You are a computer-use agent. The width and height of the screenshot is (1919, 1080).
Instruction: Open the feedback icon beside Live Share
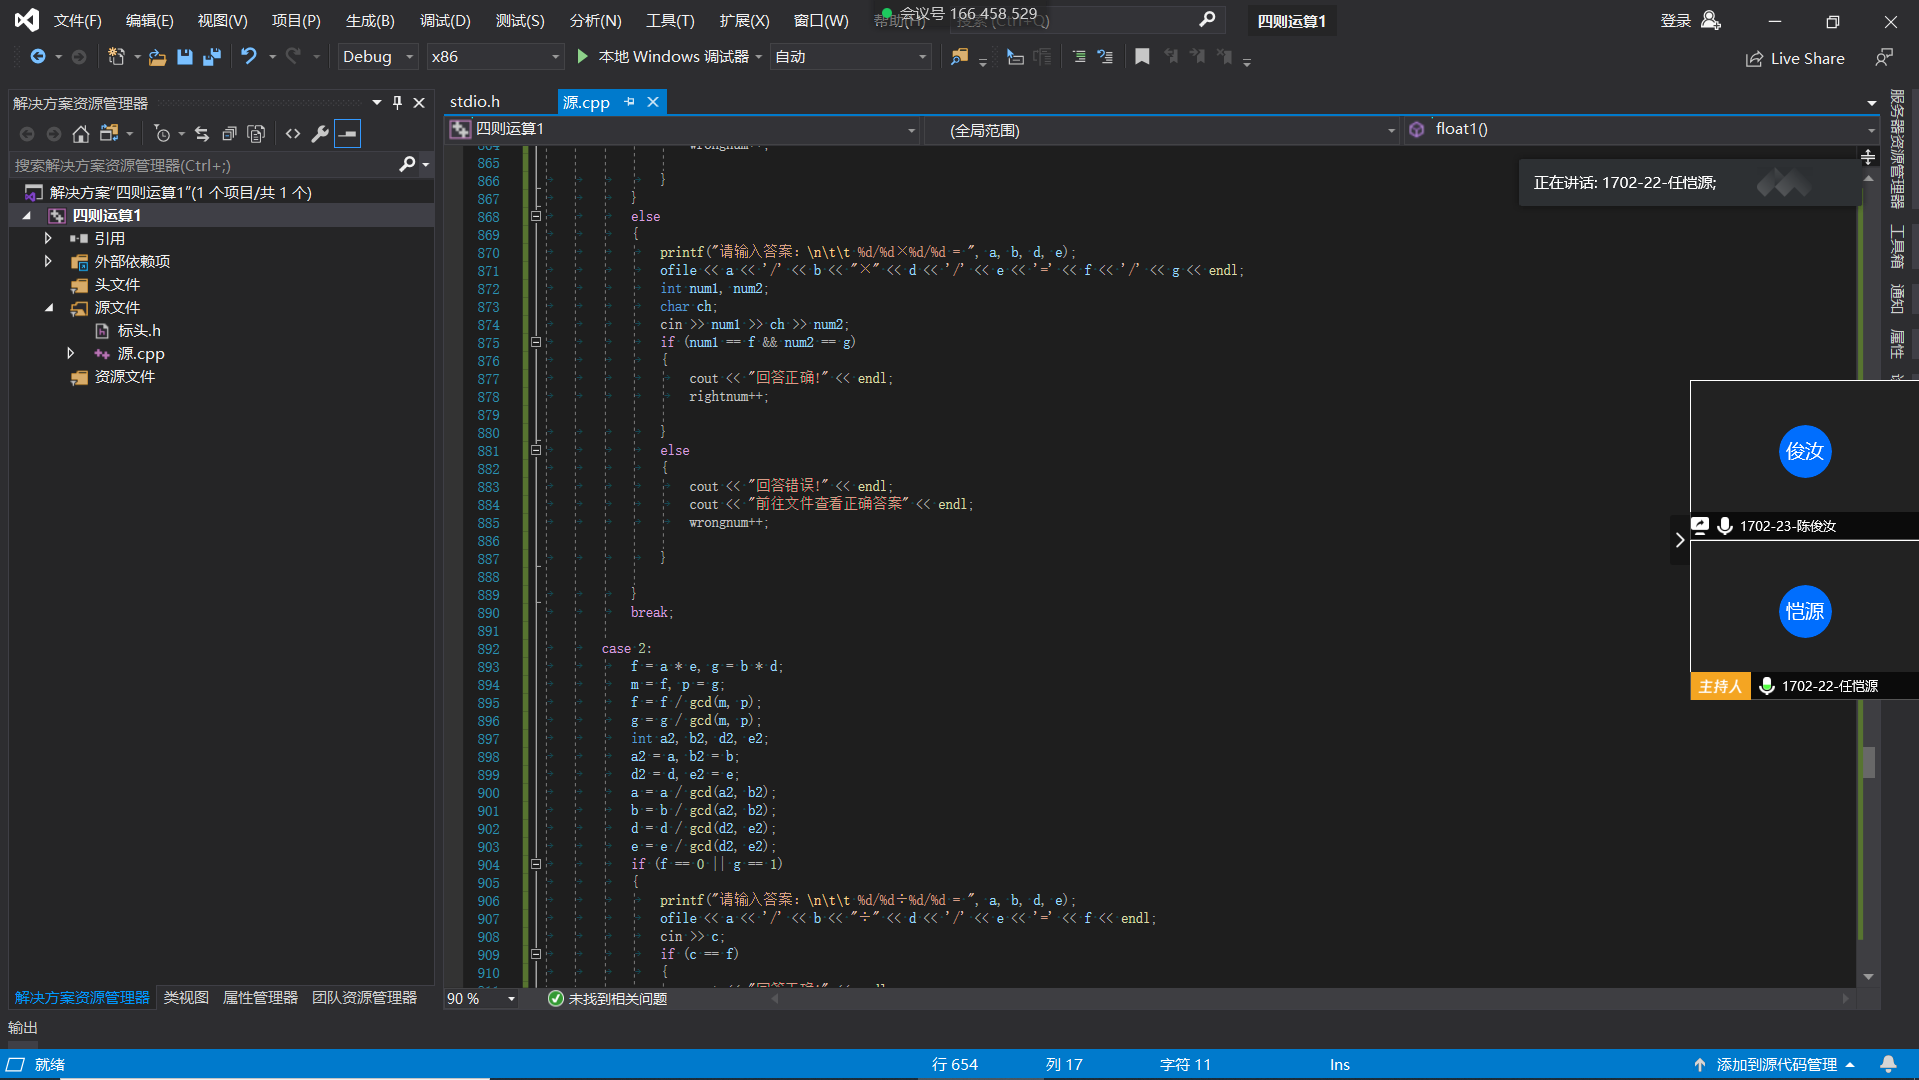(x=1883, y=58)
